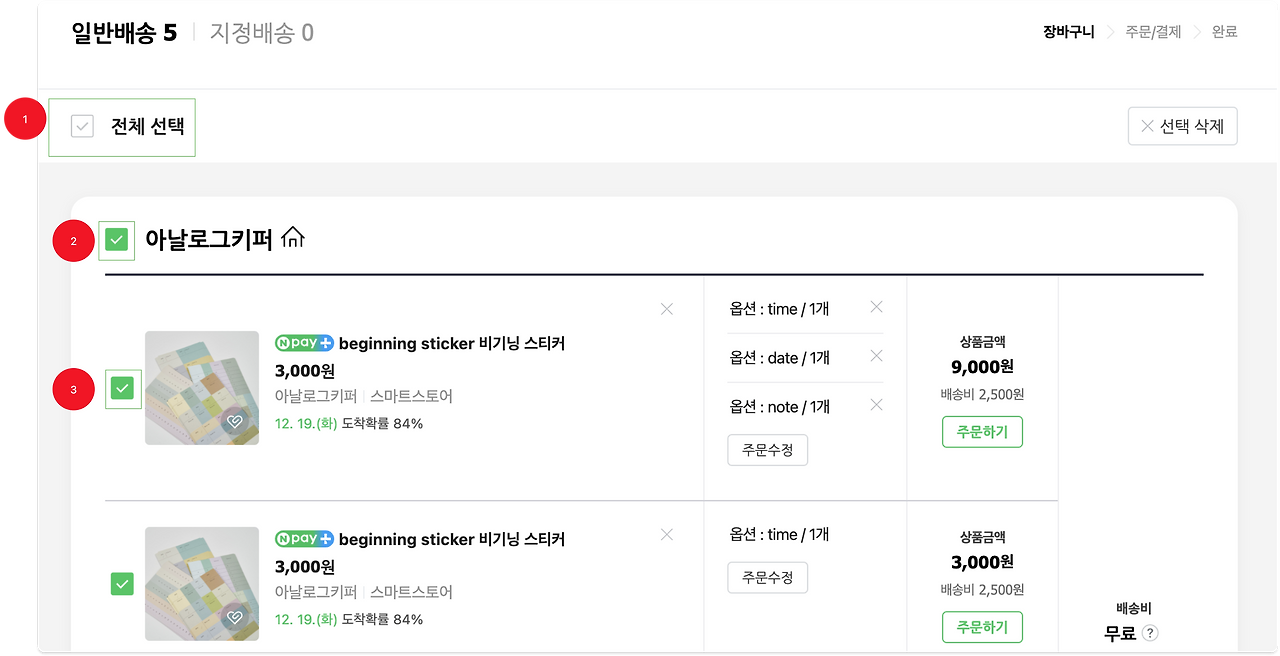
Task: Click 주문하기 for the 9,000원 item
Action: 982,432
